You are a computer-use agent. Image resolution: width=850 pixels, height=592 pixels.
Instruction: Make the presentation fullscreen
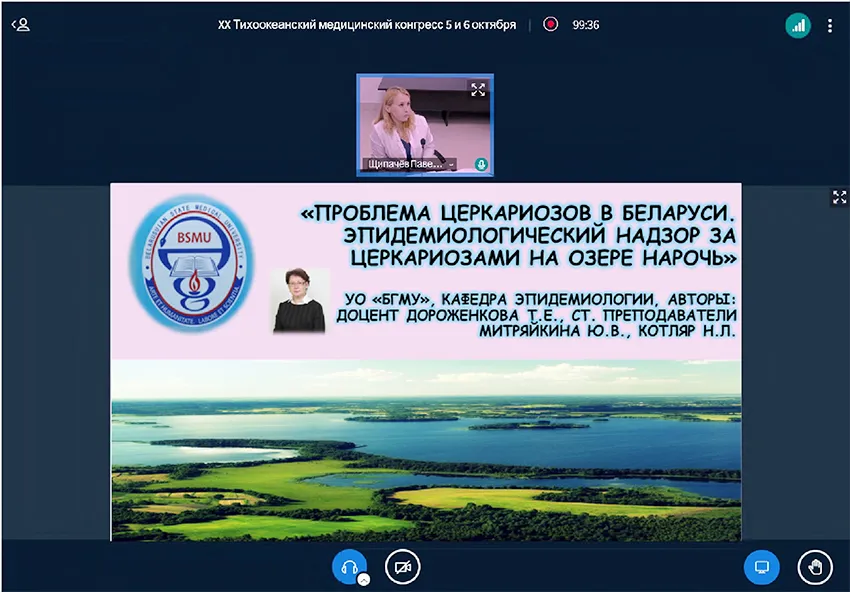click(839, 197)
